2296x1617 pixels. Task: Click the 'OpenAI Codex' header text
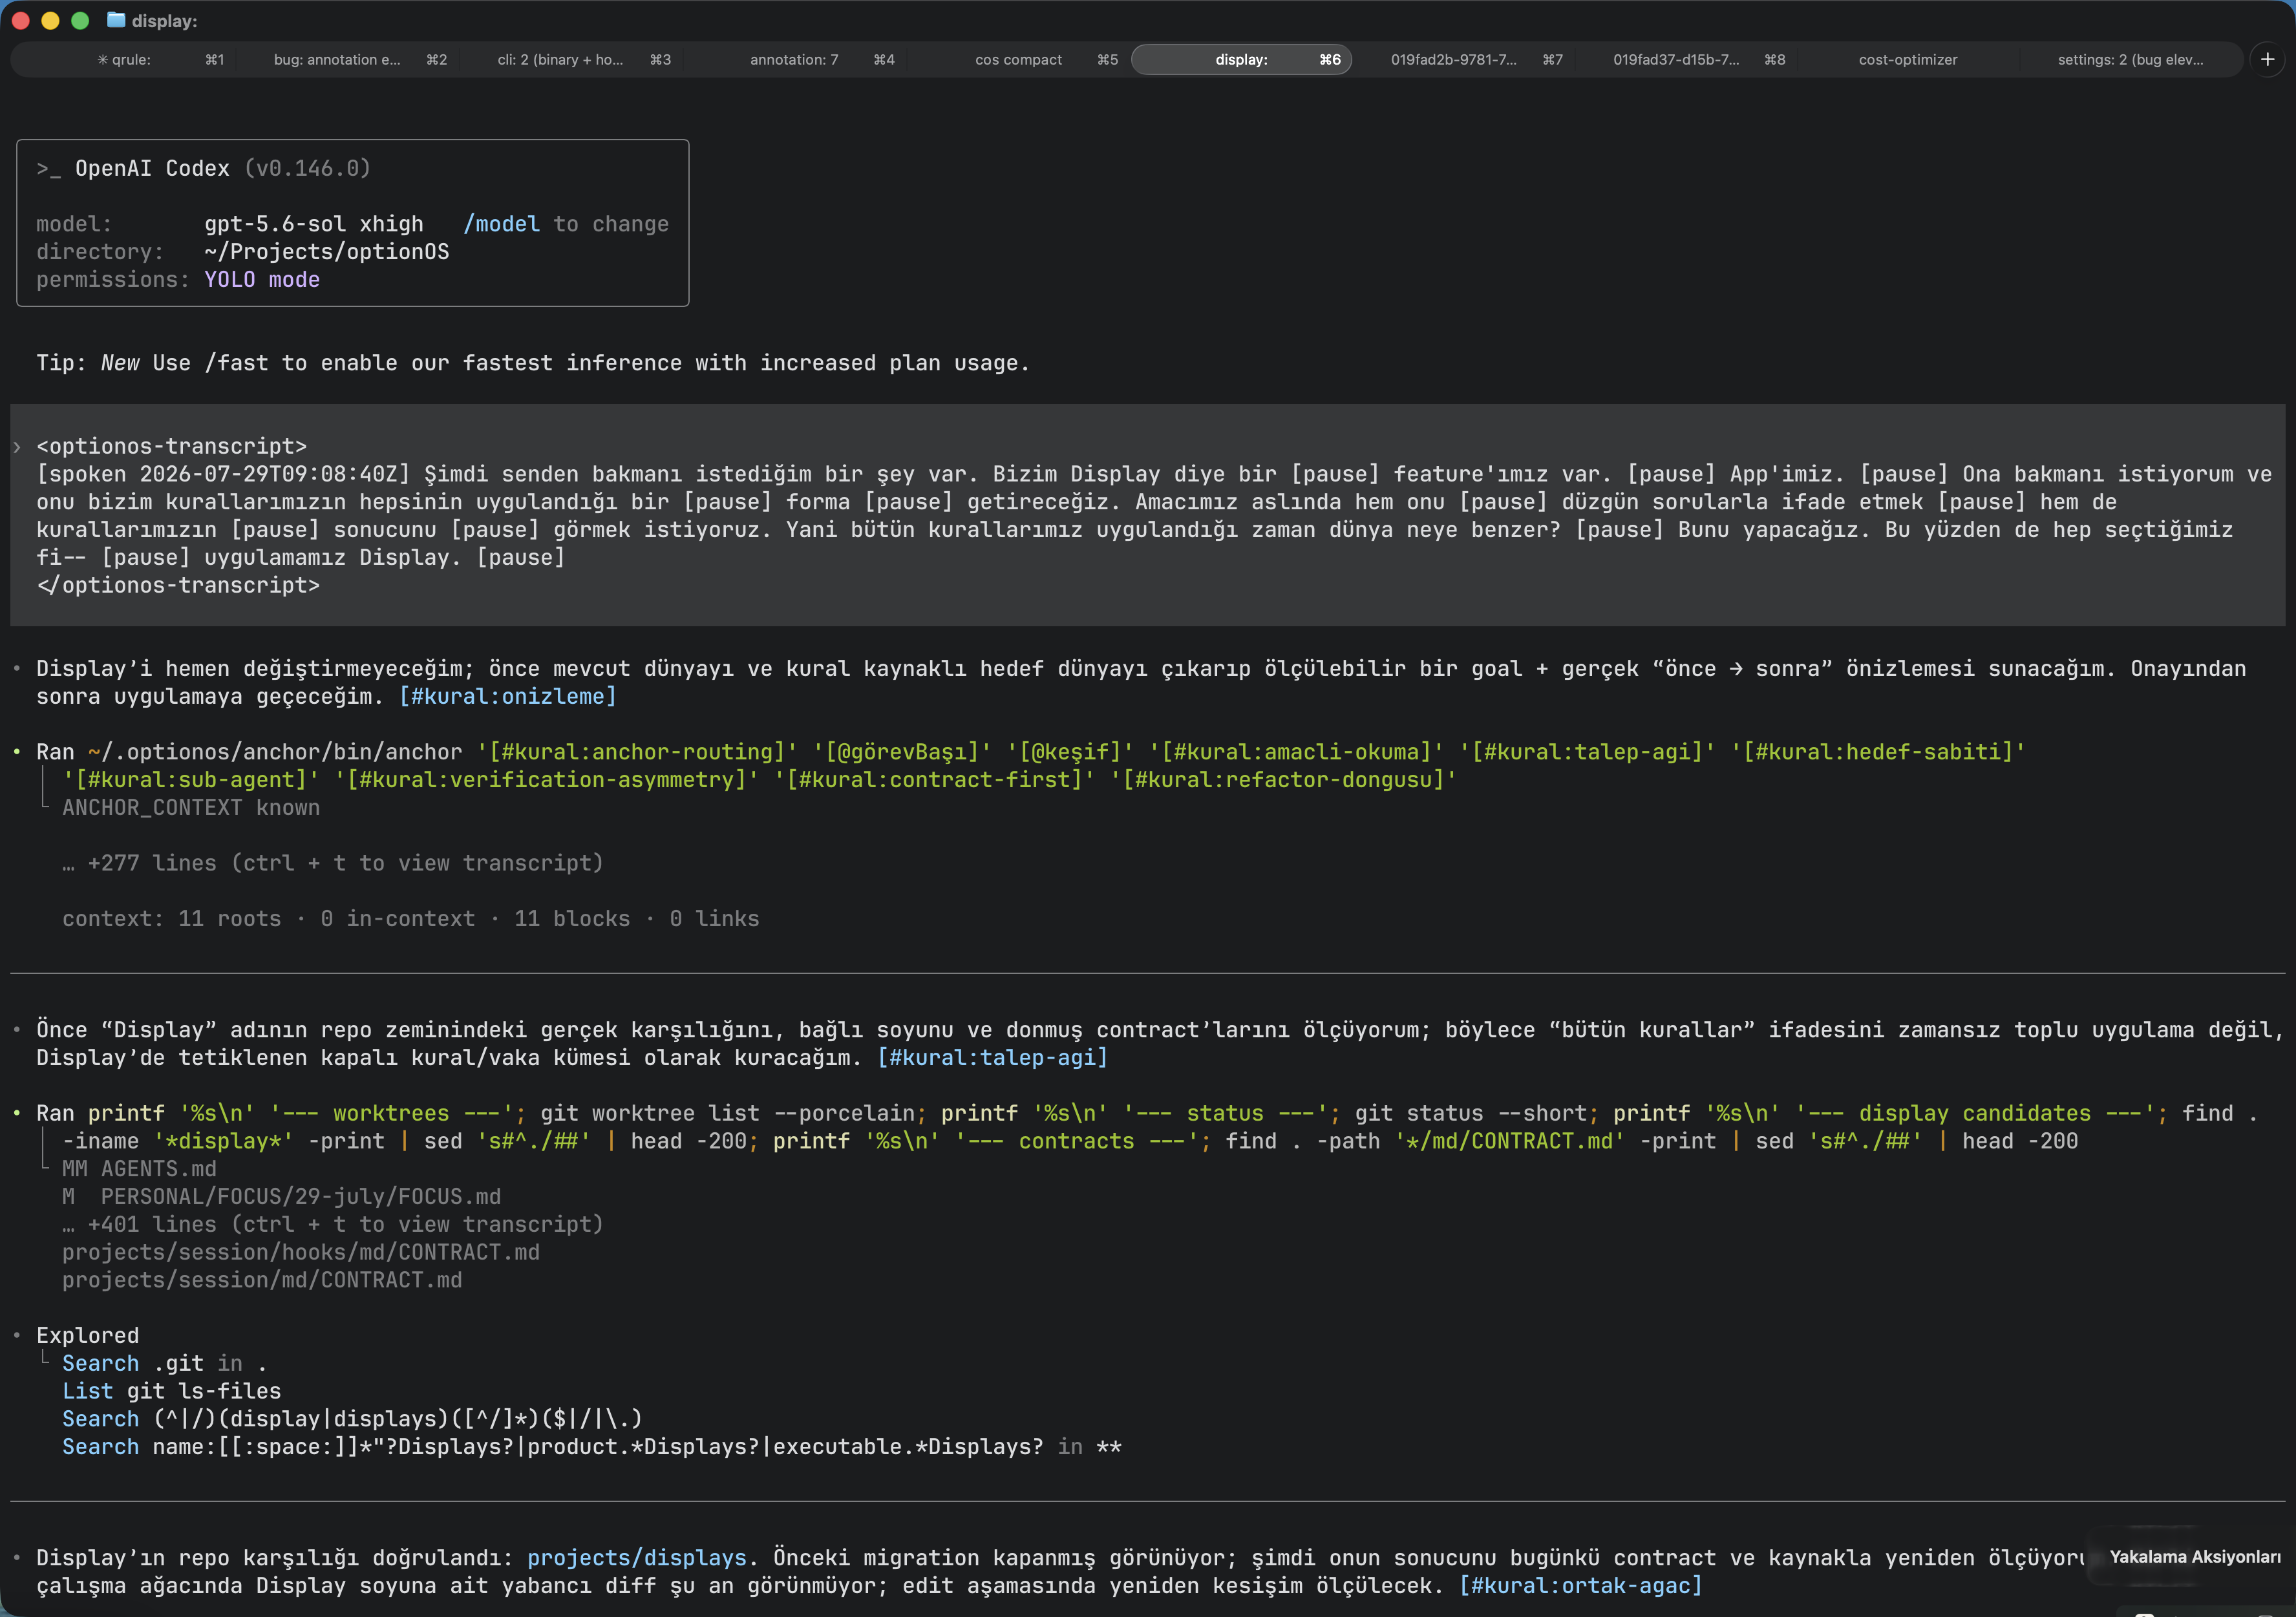[x=152, y=168]
